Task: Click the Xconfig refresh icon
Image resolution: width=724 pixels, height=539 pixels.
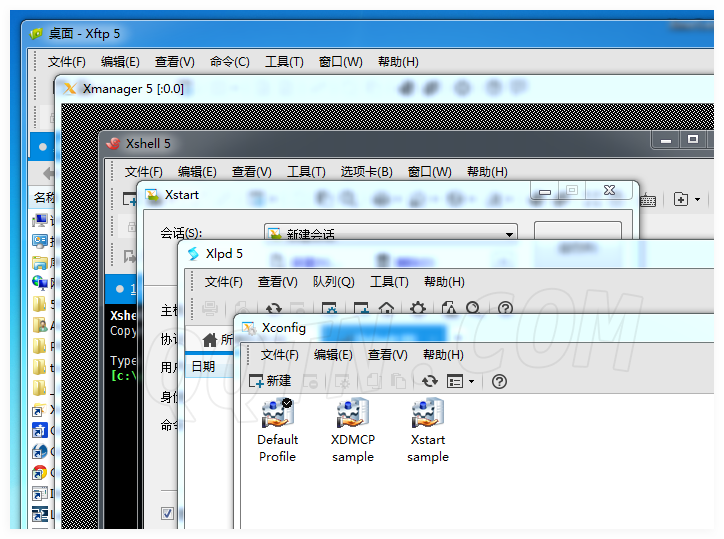Action: (429, 381)
